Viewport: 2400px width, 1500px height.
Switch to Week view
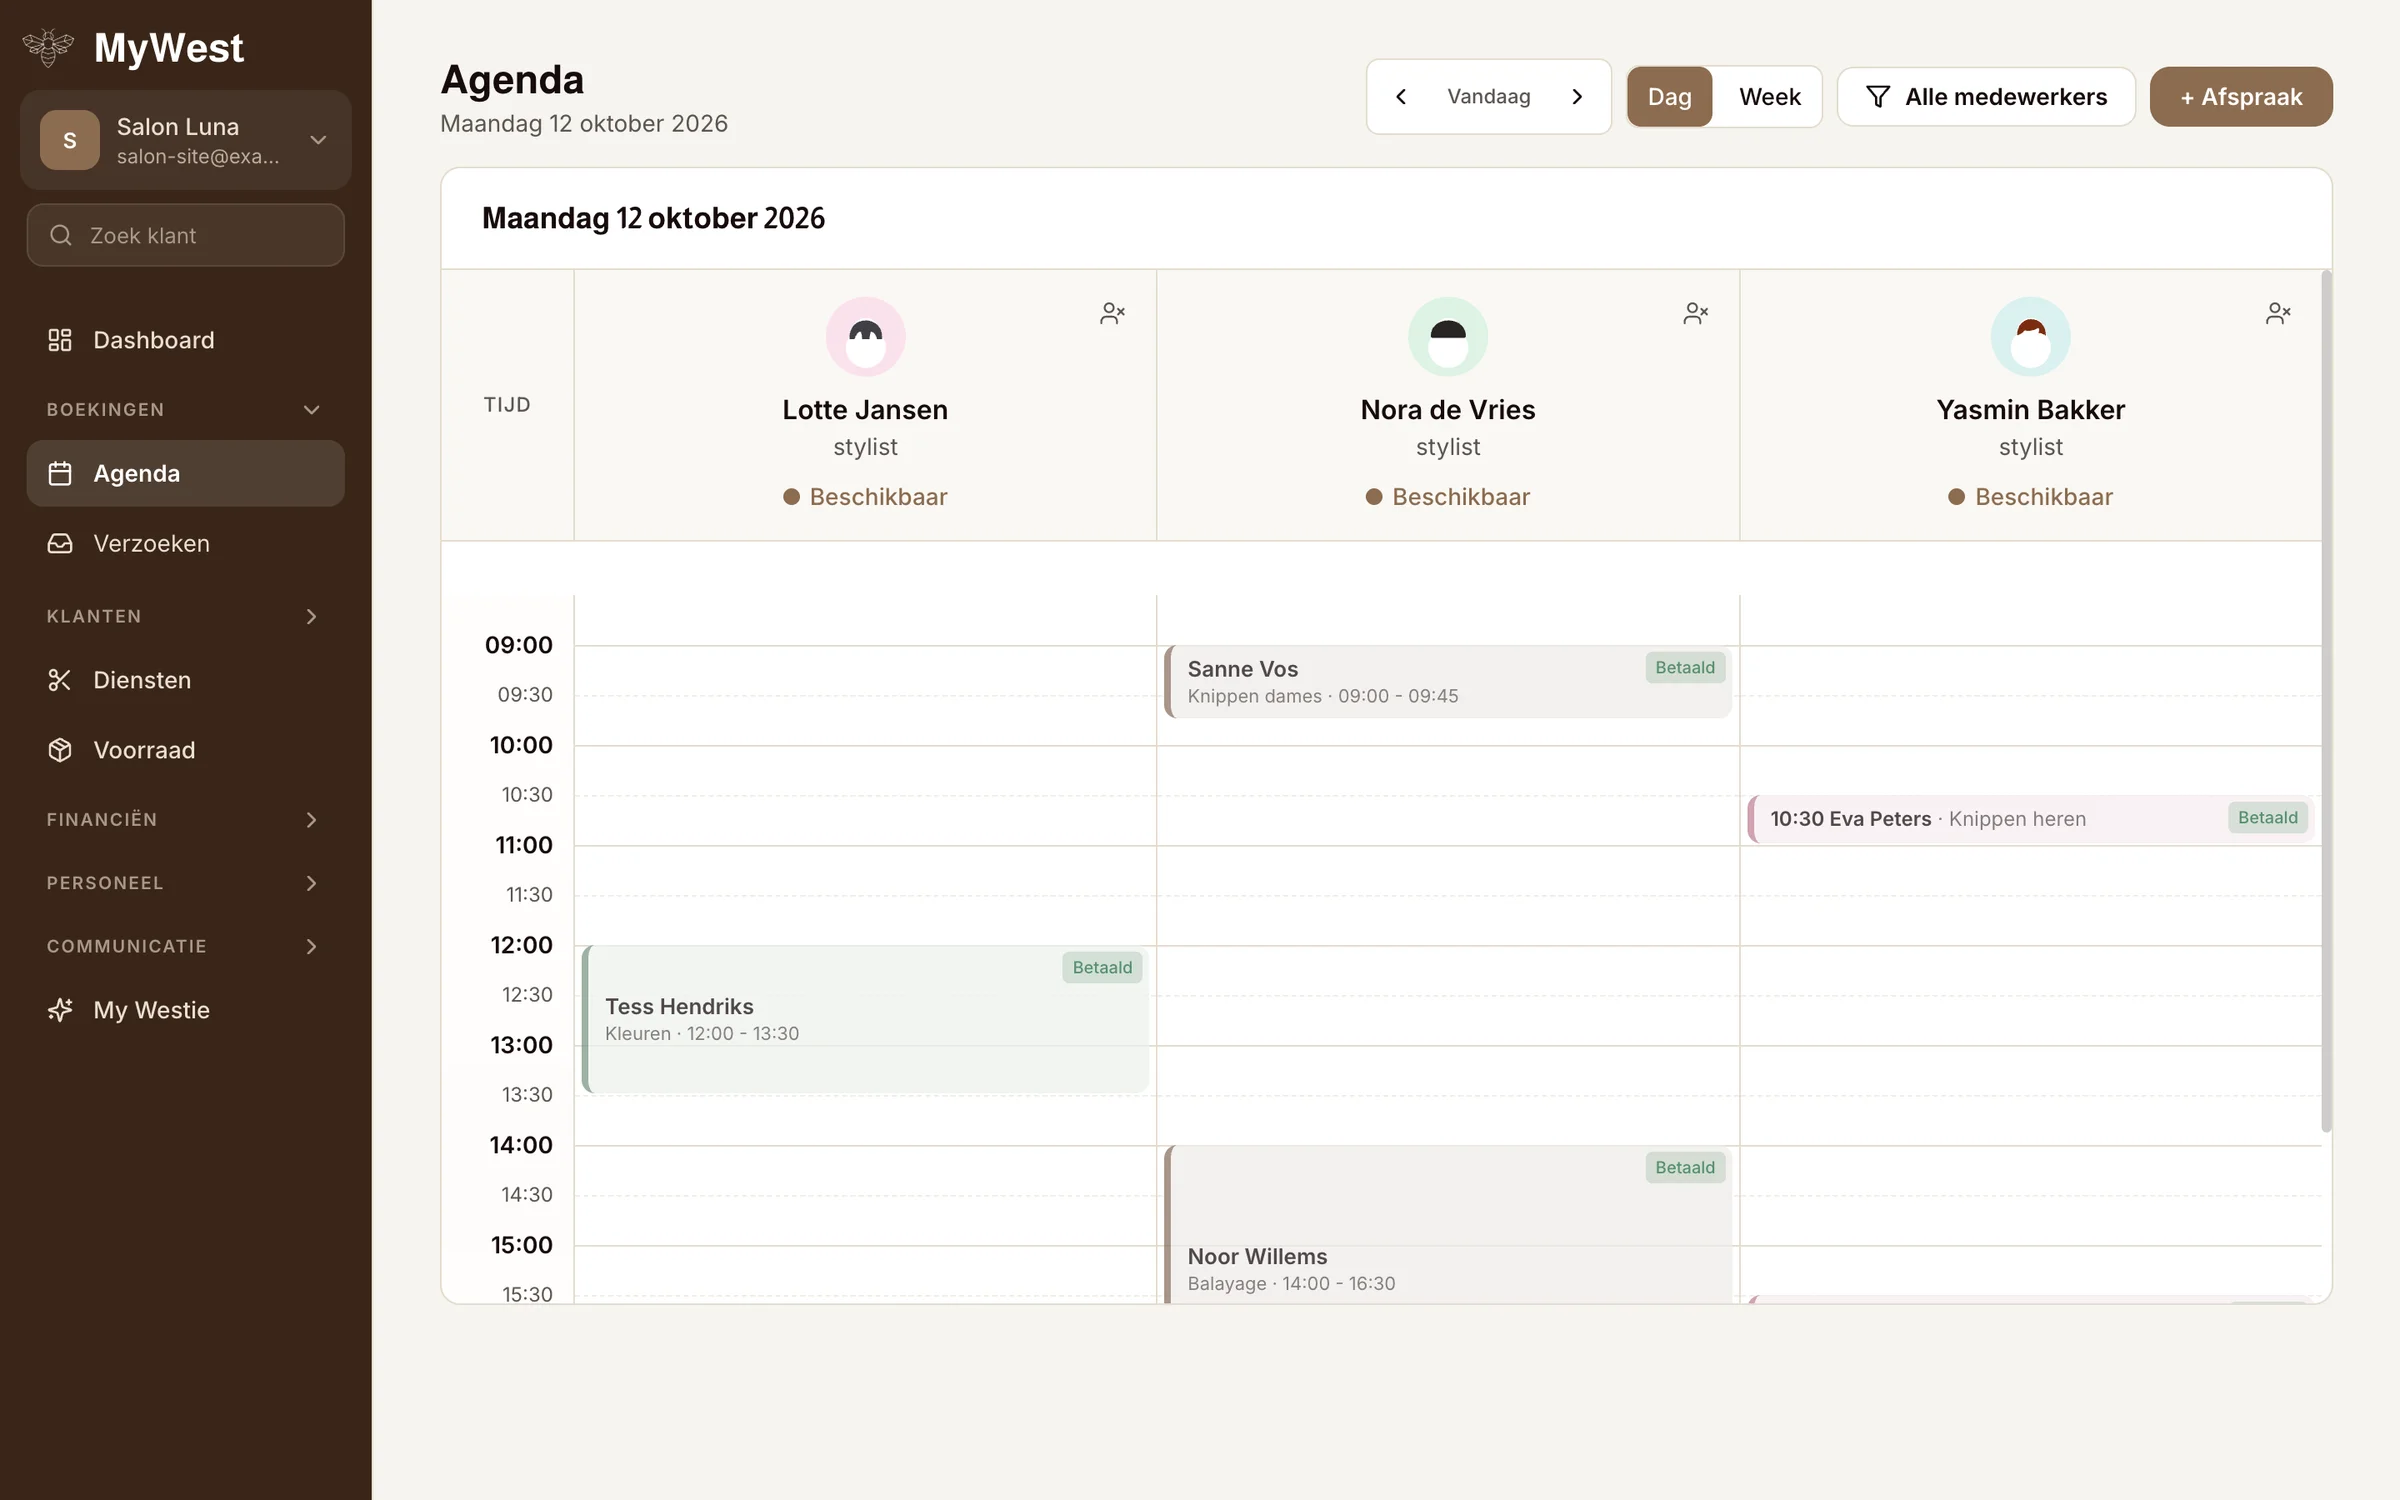point(1769,96)
